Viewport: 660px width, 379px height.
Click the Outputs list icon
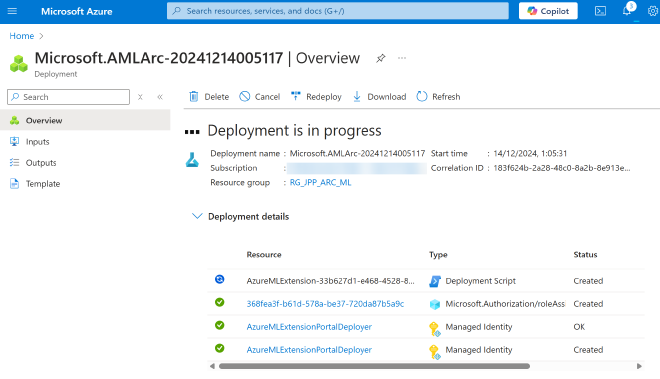[x=14, y=163]
